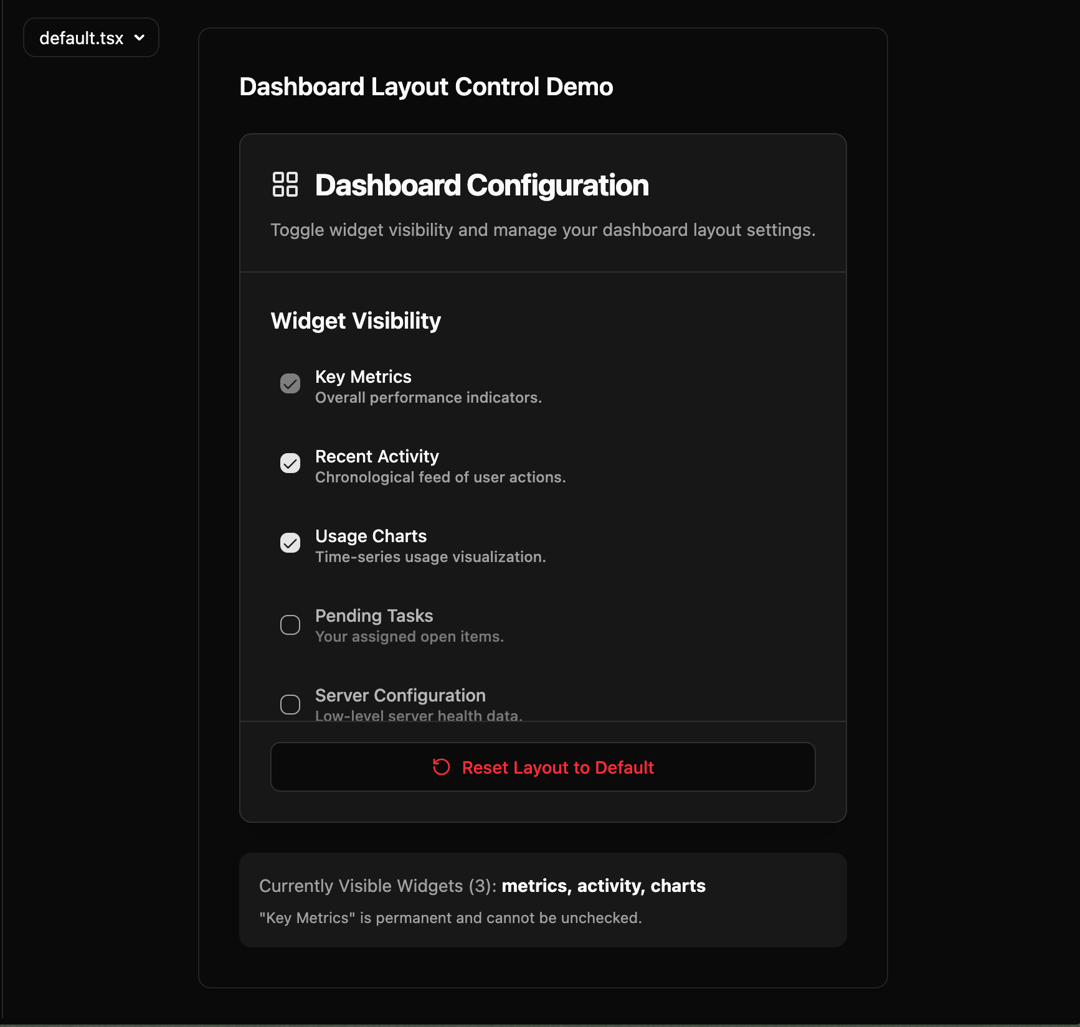Click the disabled Key Metrics checkbox

(x=290, y=384)
